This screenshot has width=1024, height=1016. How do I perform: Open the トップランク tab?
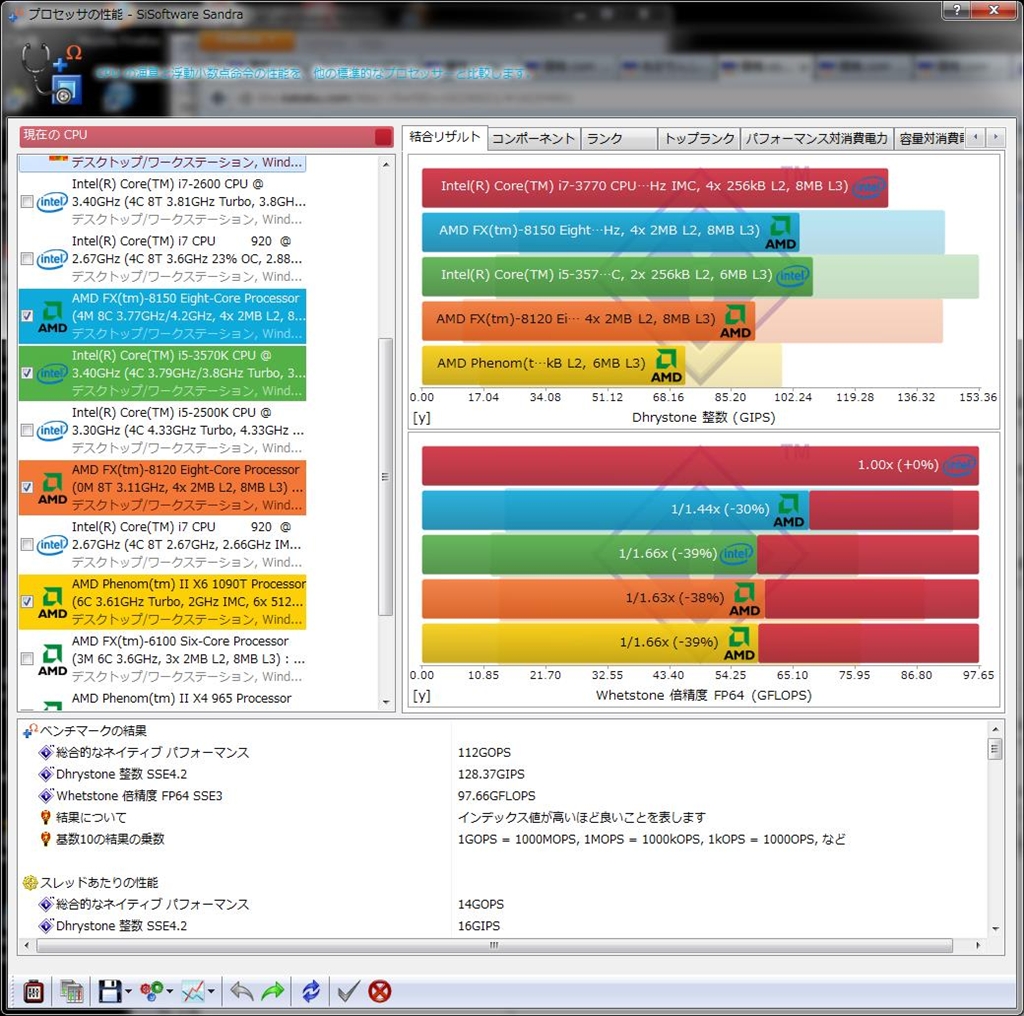click(699, 138)
